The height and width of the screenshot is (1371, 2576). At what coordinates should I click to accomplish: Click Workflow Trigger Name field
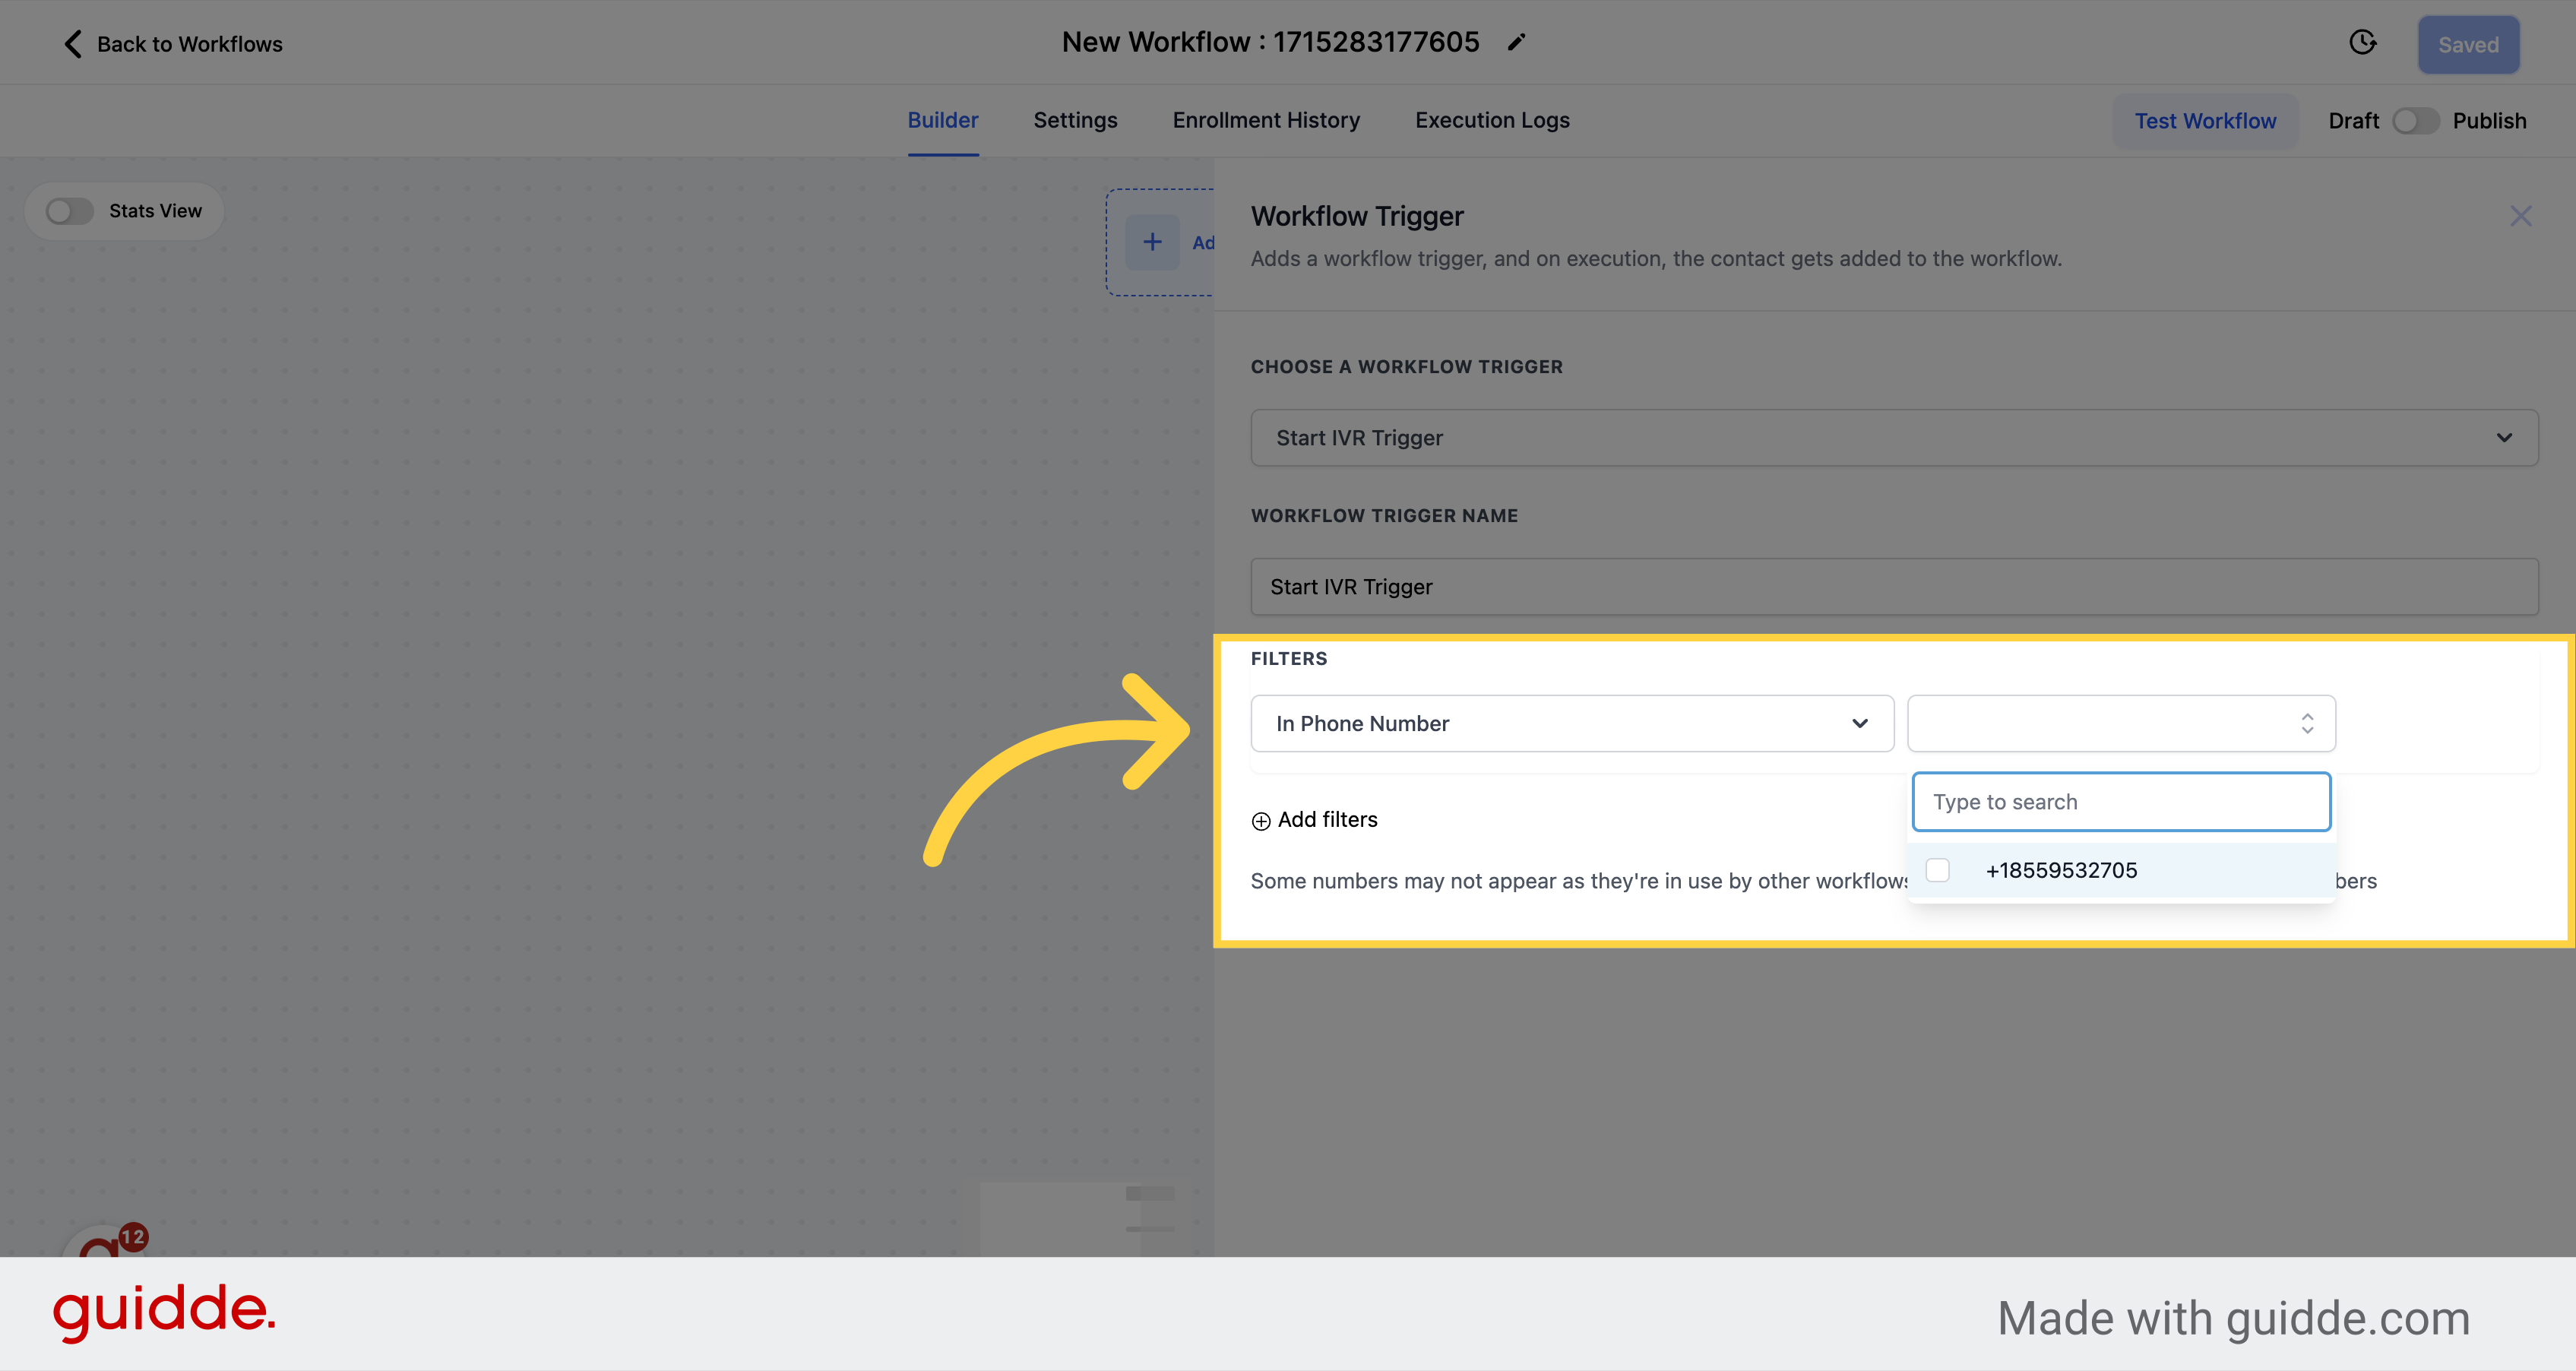(1894, 587)
